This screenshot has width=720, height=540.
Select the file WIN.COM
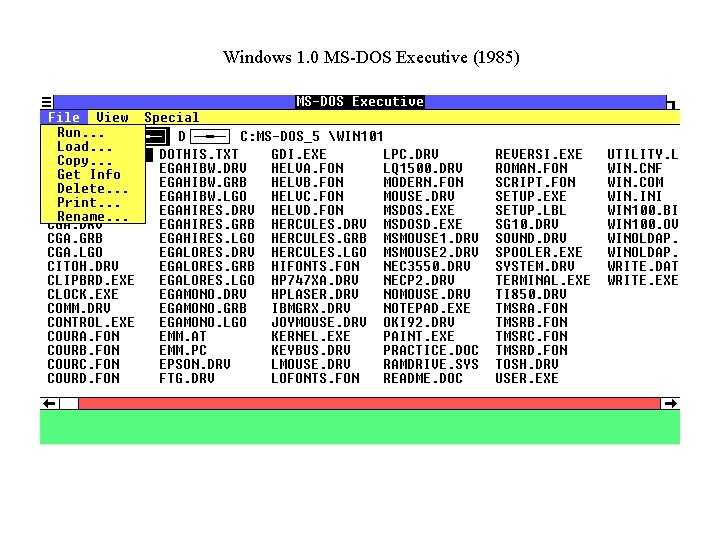click(x=635, y=182)
